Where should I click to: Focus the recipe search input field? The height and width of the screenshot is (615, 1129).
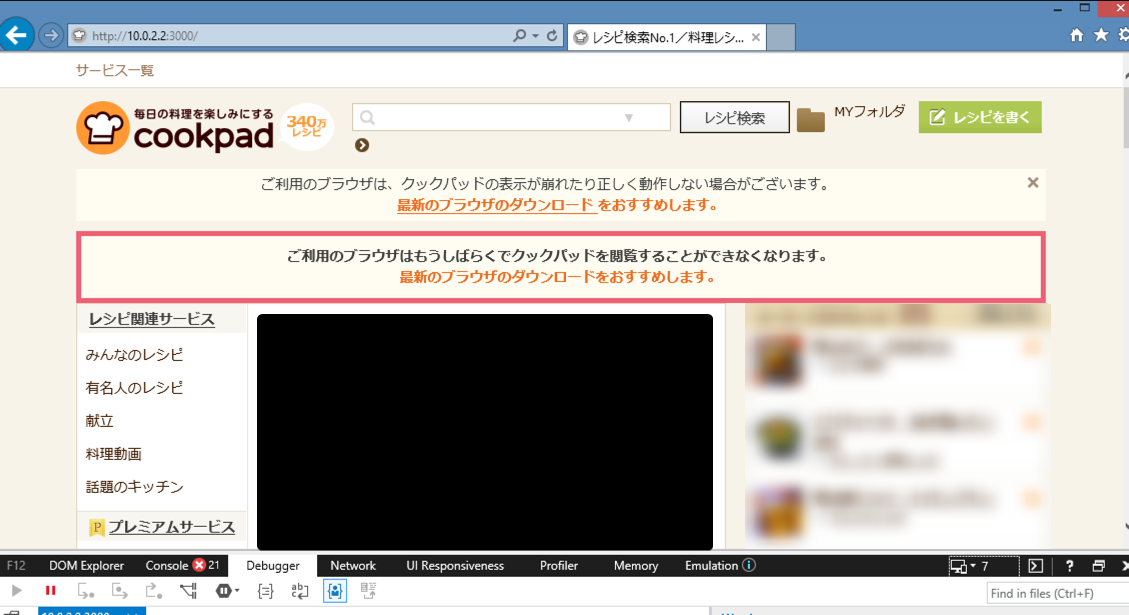(x=511, y=117)
